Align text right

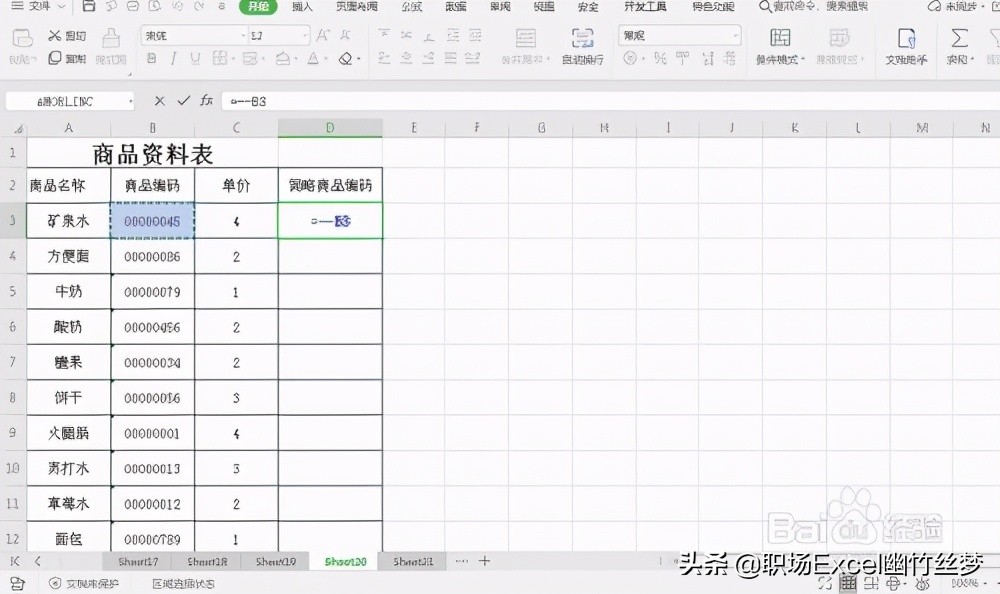pyautogui.click(x=429, y=59)
